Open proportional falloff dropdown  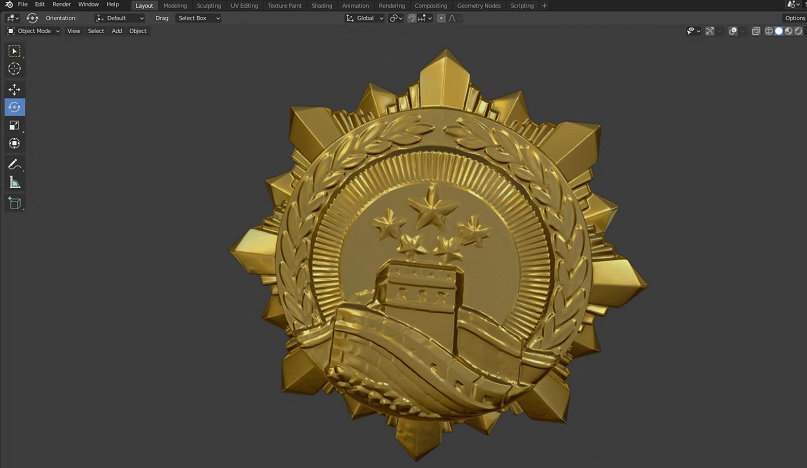coord(454,18)
